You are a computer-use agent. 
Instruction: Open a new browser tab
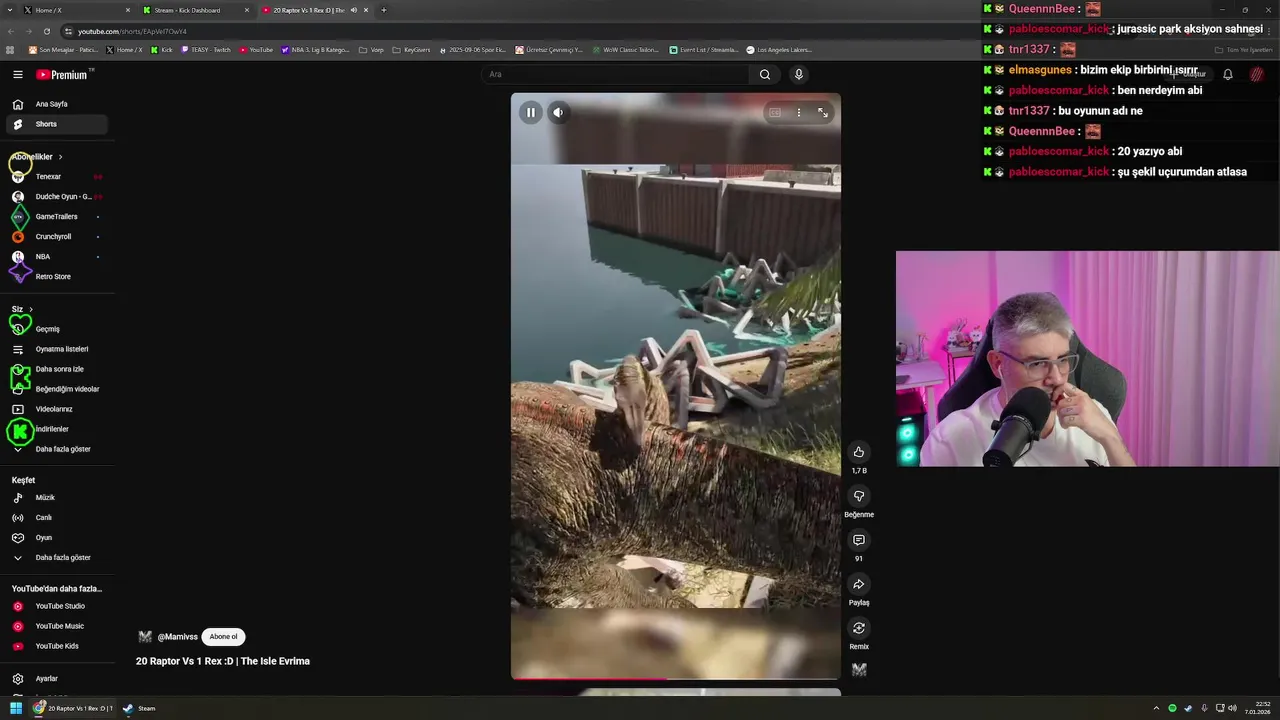click(x=383, y=10)
